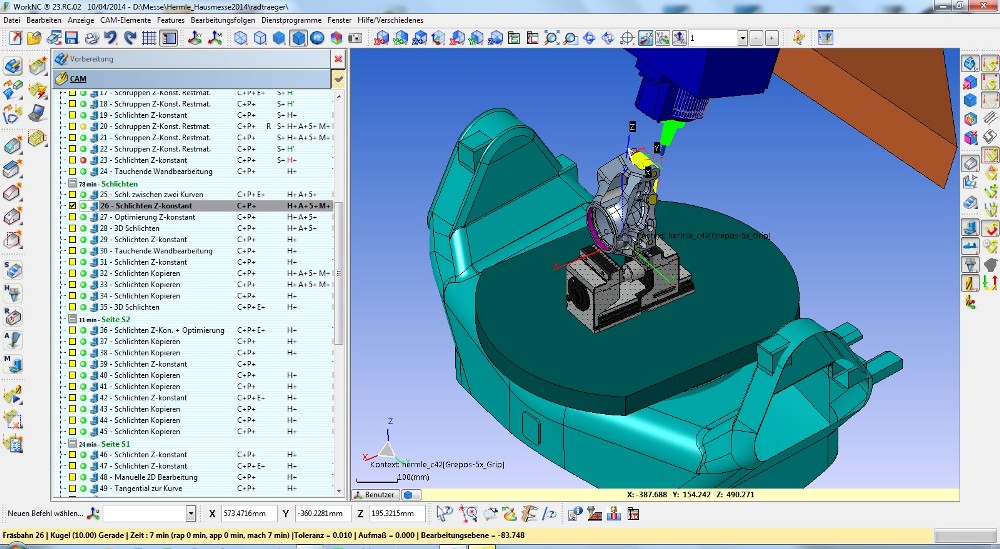The height and width of the screenshot is (549, 1000).
Task: Click the green/red up-down arrows icon right sidebar
Action: (x=990, y=281)
